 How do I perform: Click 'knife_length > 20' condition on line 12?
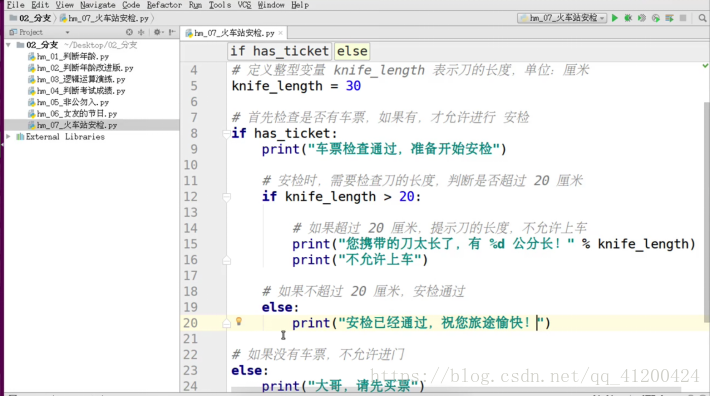[x=350, y=196]
